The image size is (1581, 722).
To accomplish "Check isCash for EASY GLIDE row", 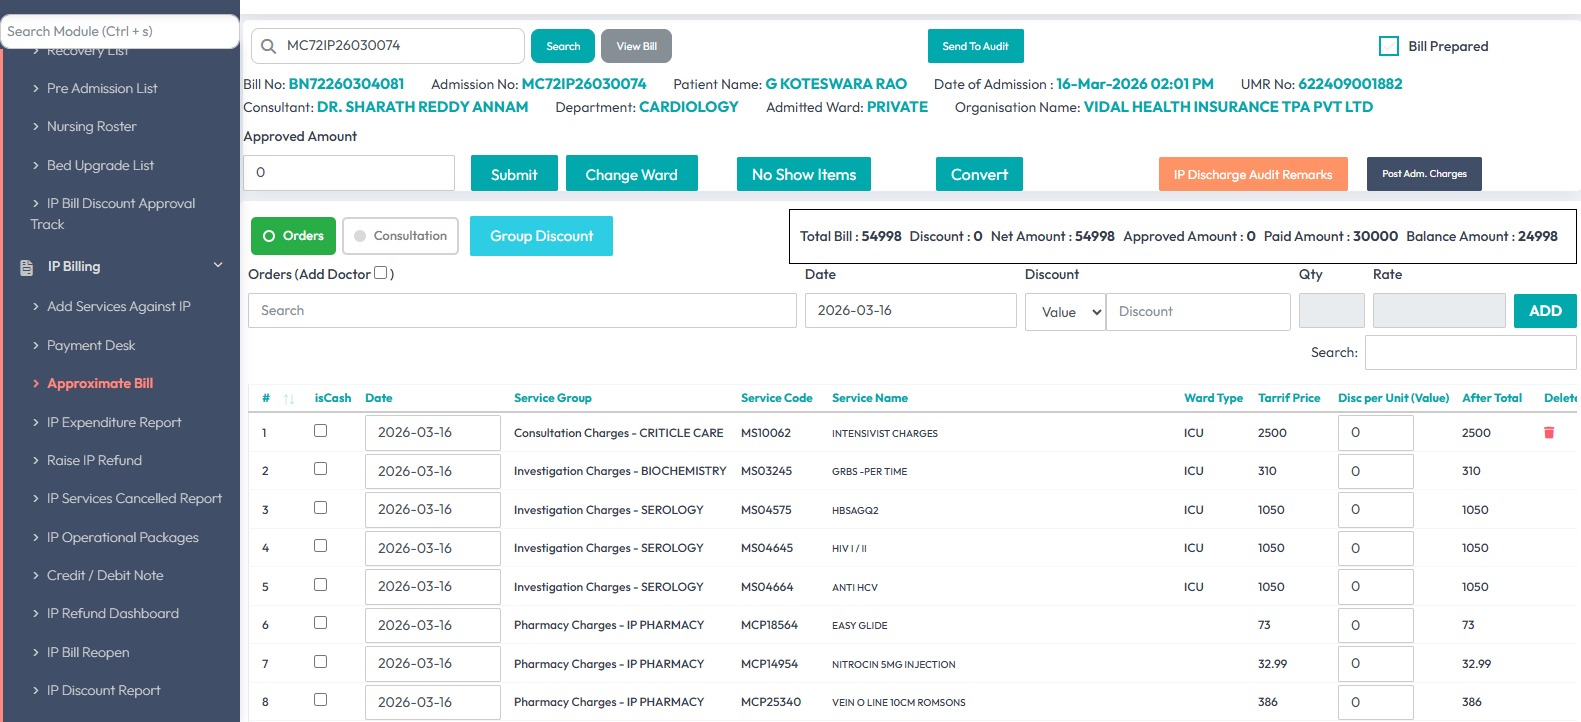I will (320, 623).
